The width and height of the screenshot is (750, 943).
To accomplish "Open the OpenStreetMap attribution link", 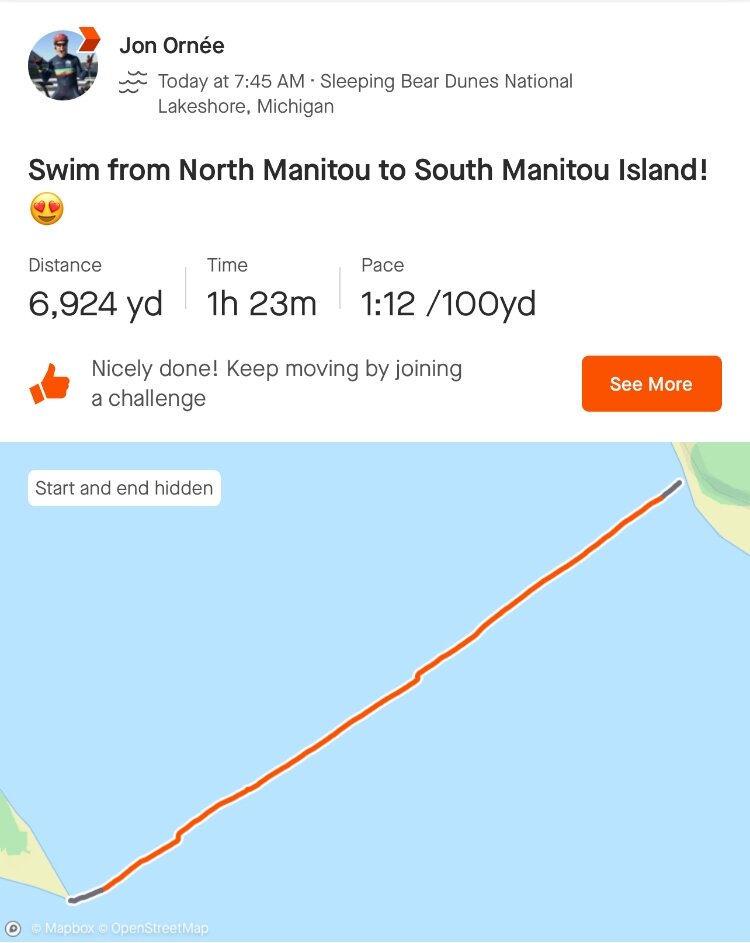I will [159, 929].
